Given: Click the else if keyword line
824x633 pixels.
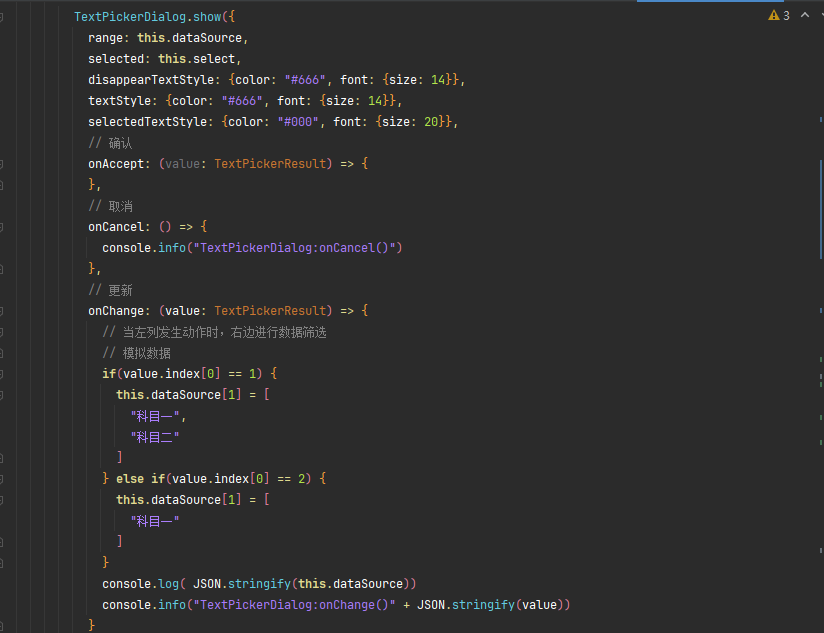Looking at the screenshot, I should [x=214, y=479].
